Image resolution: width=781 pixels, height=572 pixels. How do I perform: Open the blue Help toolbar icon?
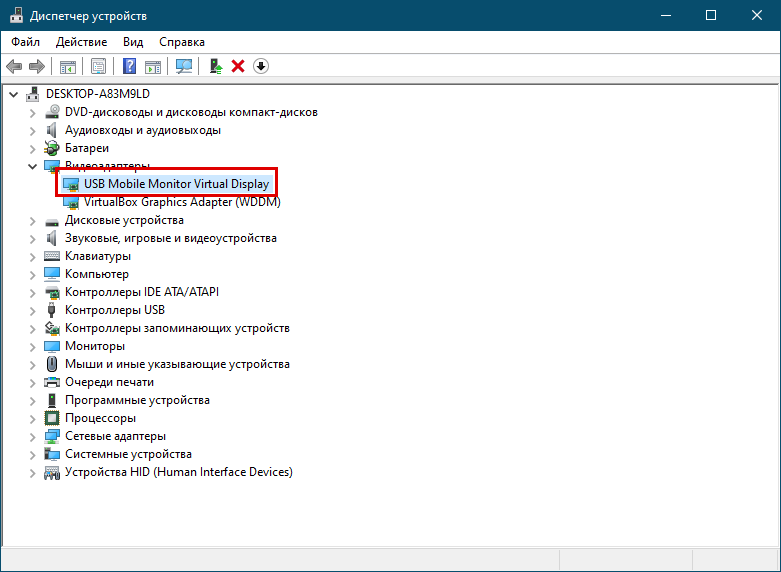[130, 66]
